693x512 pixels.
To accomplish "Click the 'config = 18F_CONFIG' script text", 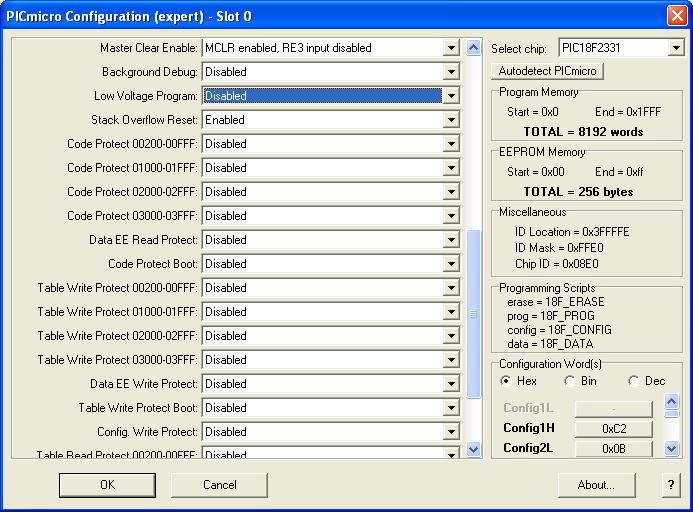I will (560, 330).
